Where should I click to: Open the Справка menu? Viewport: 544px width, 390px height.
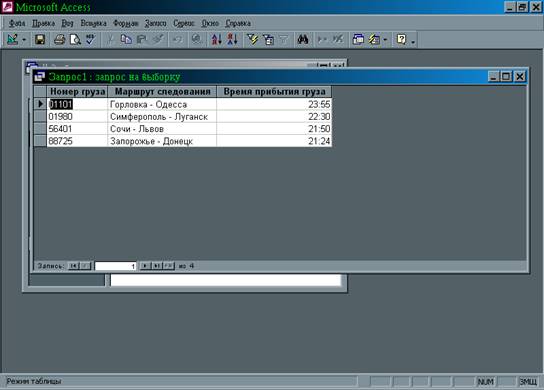[238, 23]
